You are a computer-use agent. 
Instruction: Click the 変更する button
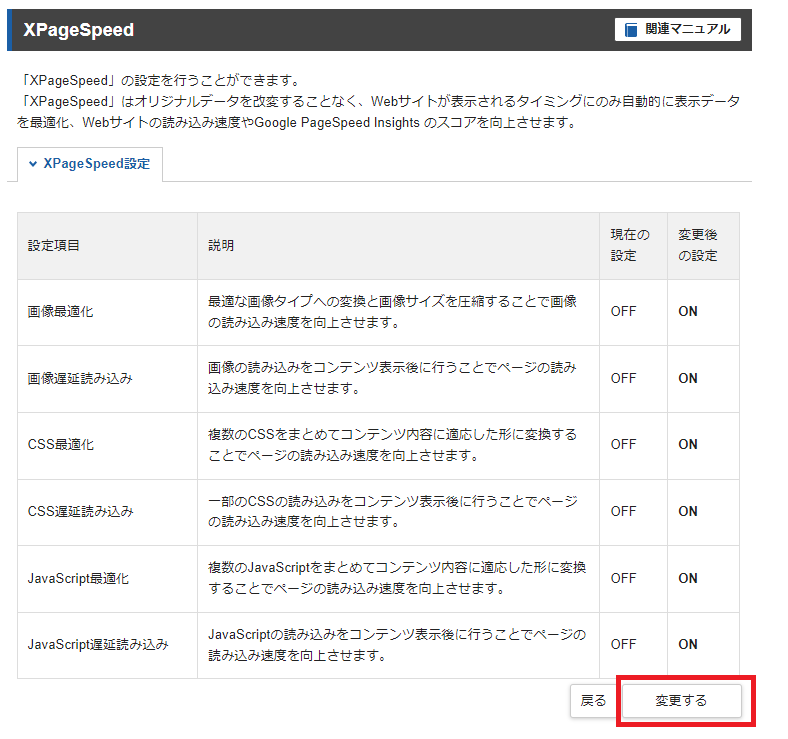pos(681,700)
